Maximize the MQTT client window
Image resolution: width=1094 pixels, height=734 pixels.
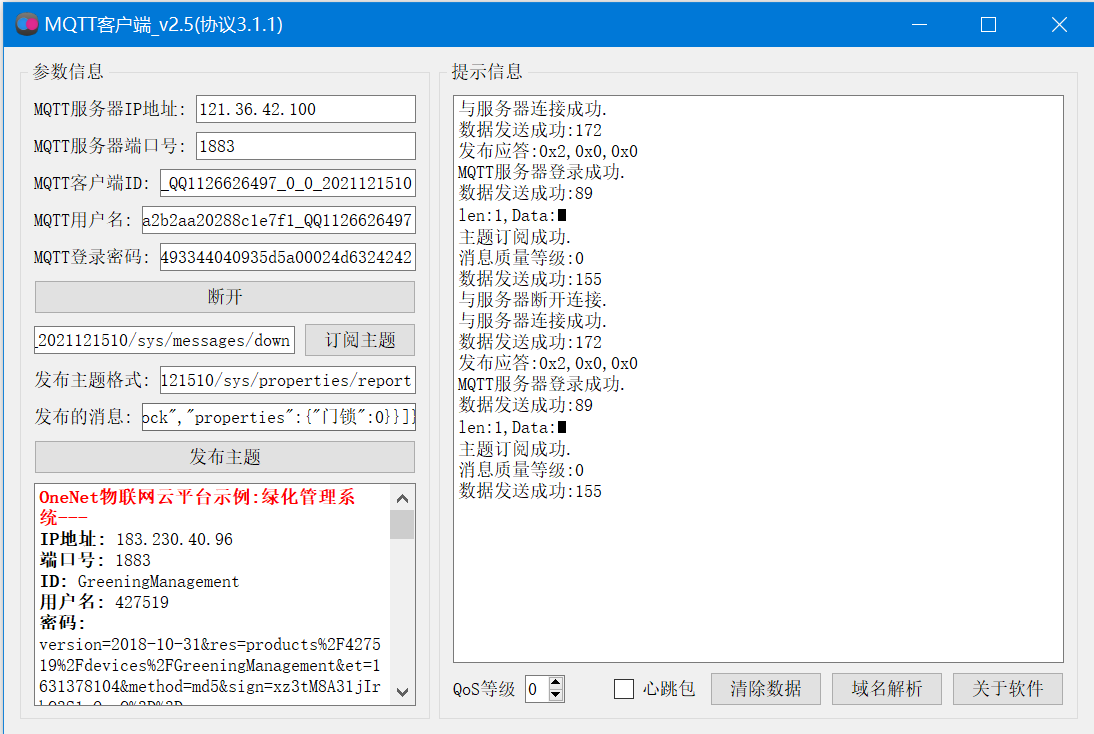(988, 24)
